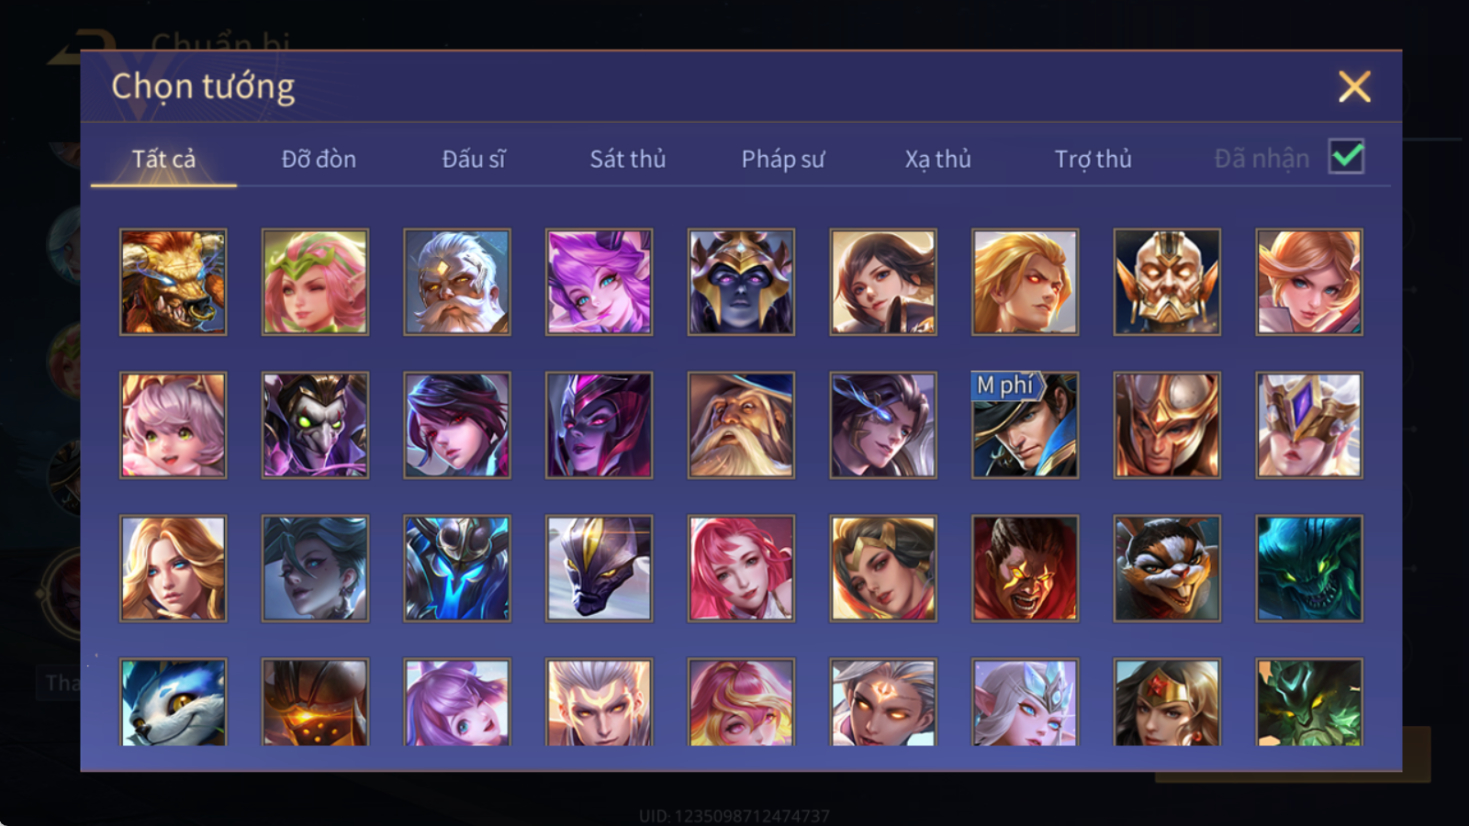Select the golden horned beast hero portrait
Image resolution: width=1469 pixels, height=826 pixels.
(173, 282)
